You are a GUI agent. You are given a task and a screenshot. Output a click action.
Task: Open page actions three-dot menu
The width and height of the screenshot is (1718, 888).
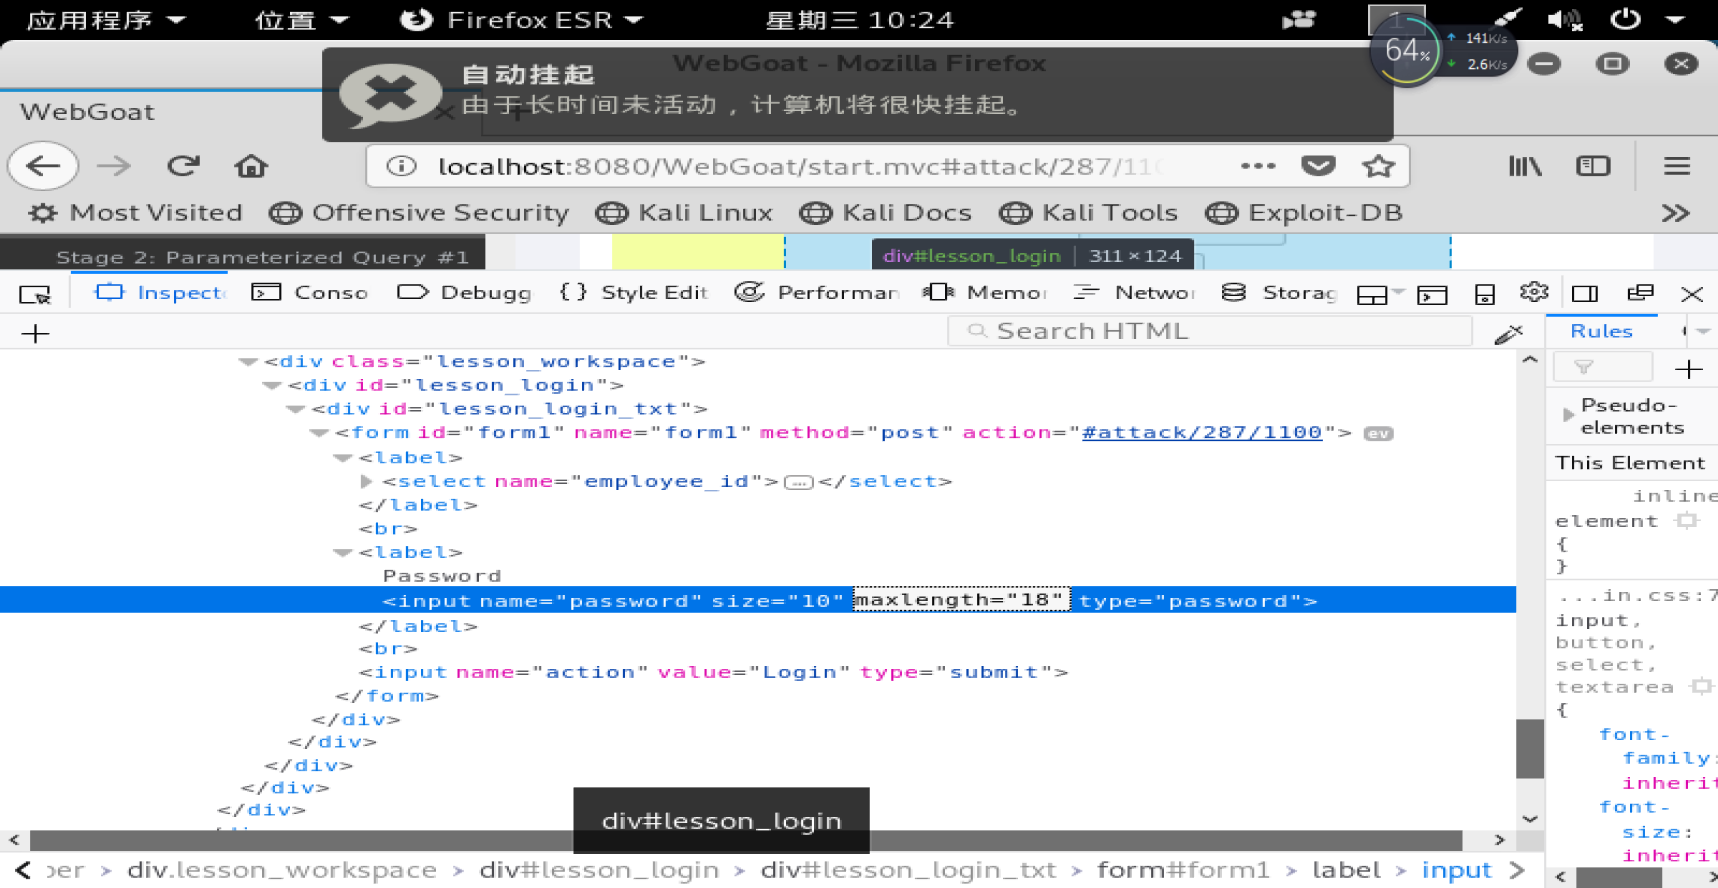(x=1258, y=166)
